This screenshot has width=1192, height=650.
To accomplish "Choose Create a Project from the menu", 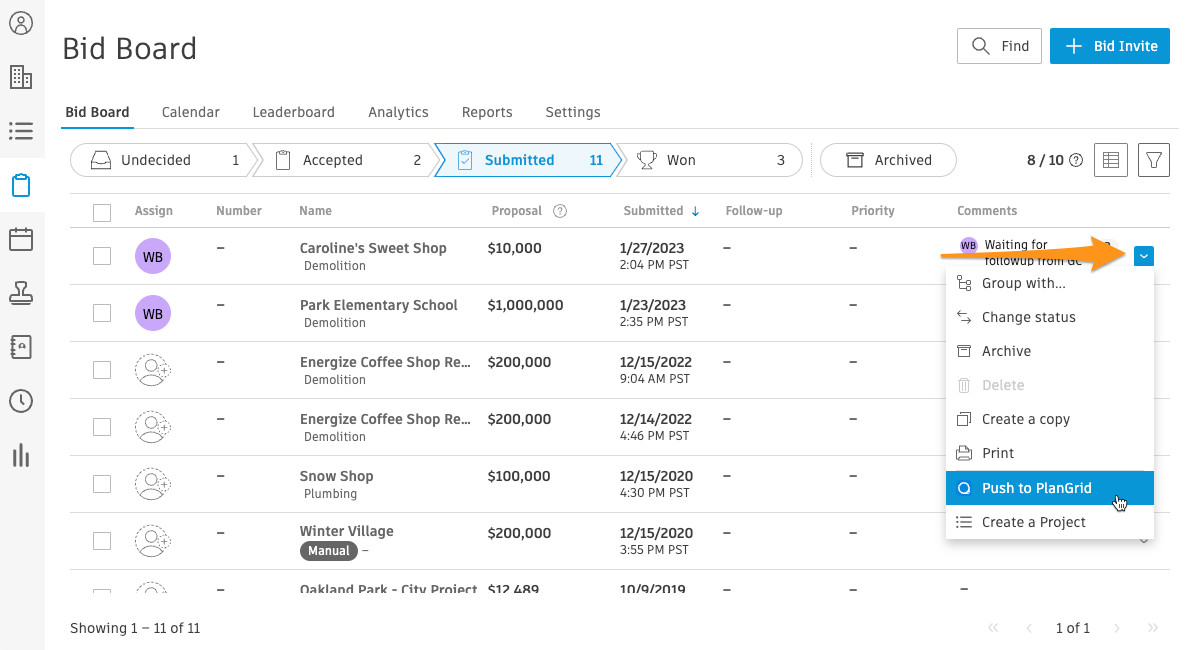I will (x=1049, y=522).
